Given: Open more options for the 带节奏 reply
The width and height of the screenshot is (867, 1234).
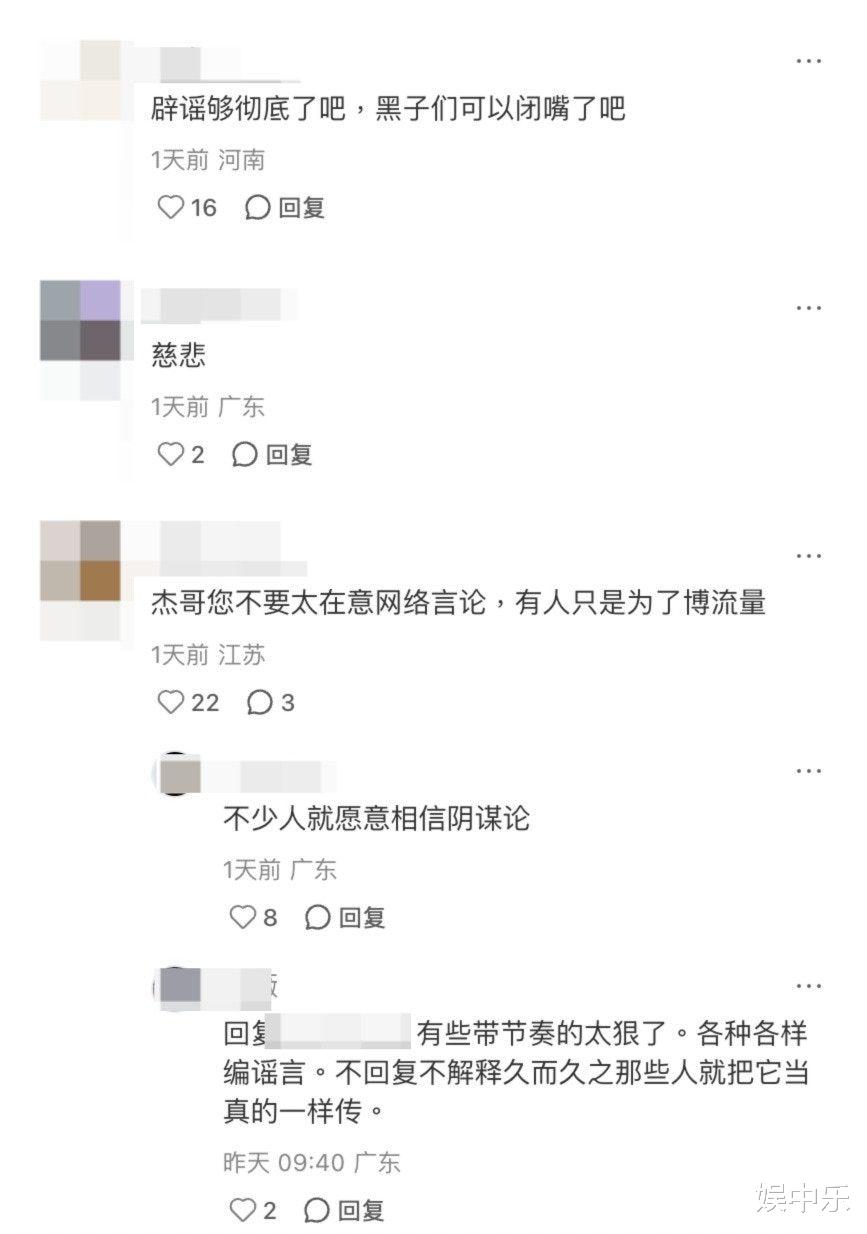Looking at the screenshot, I should coord(808,986).
